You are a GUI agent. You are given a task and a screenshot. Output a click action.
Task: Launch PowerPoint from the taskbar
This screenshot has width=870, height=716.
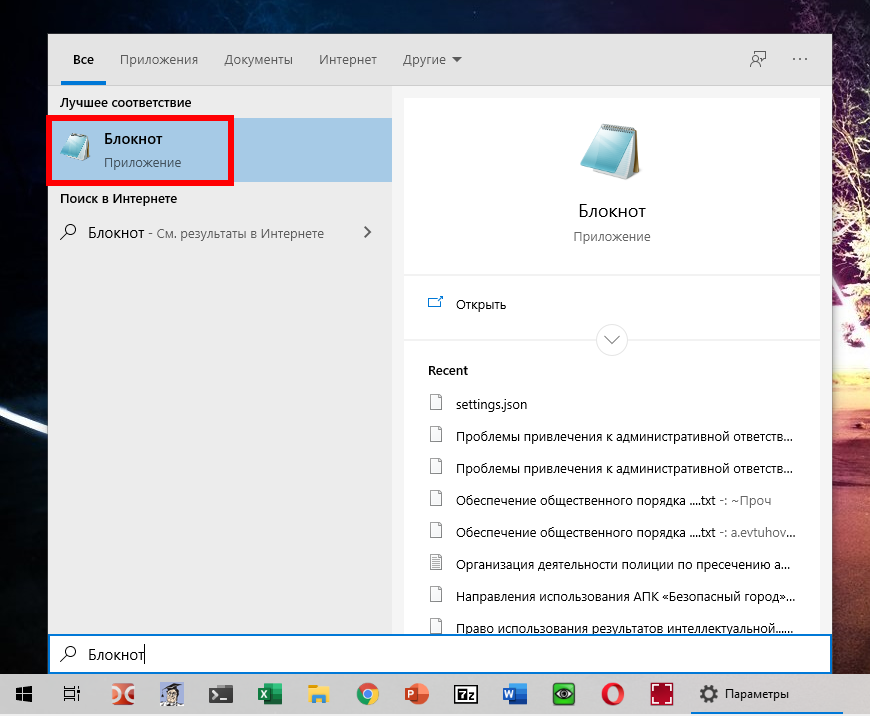tap(417, 694)
